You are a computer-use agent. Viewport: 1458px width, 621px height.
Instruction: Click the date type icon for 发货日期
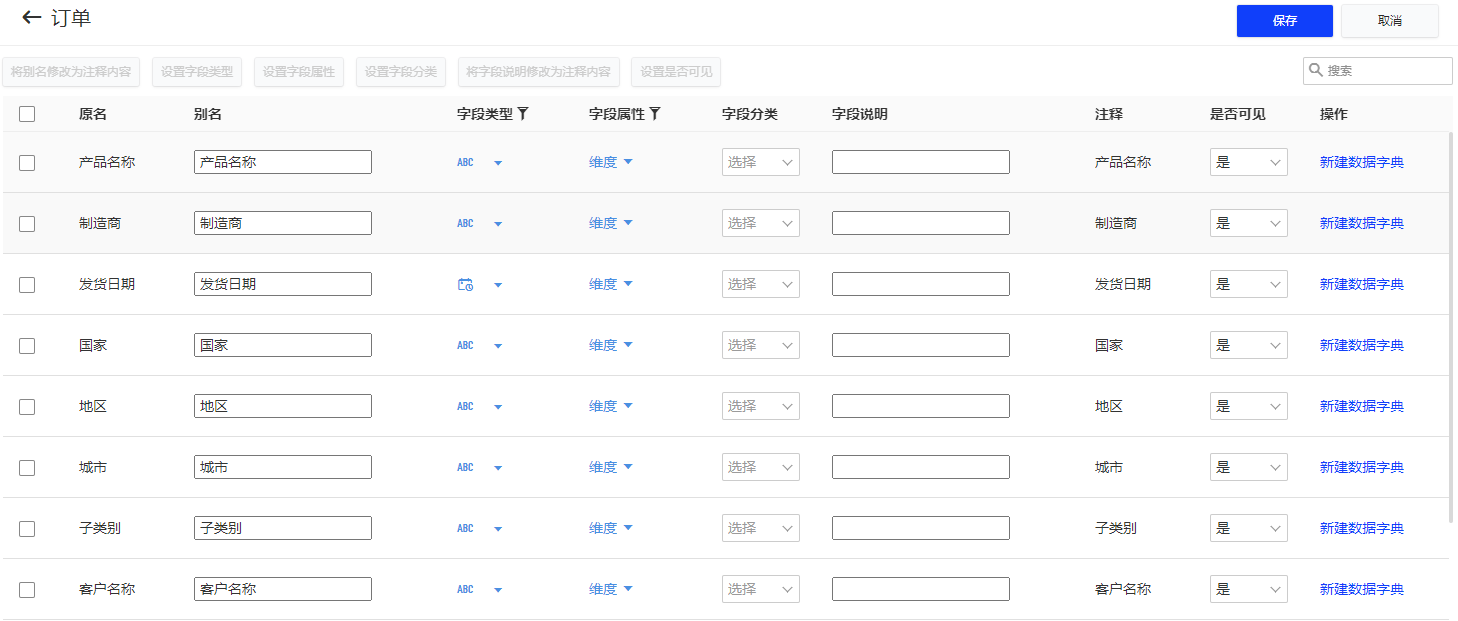coord(465,284)
